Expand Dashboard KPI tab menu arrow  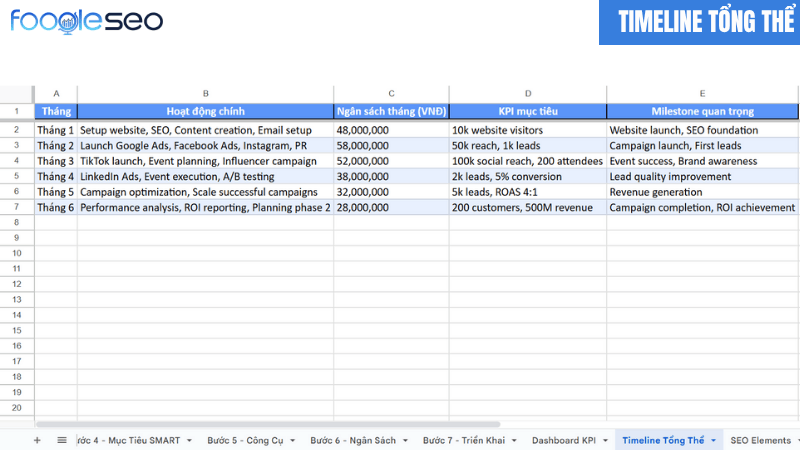point(605,441)
